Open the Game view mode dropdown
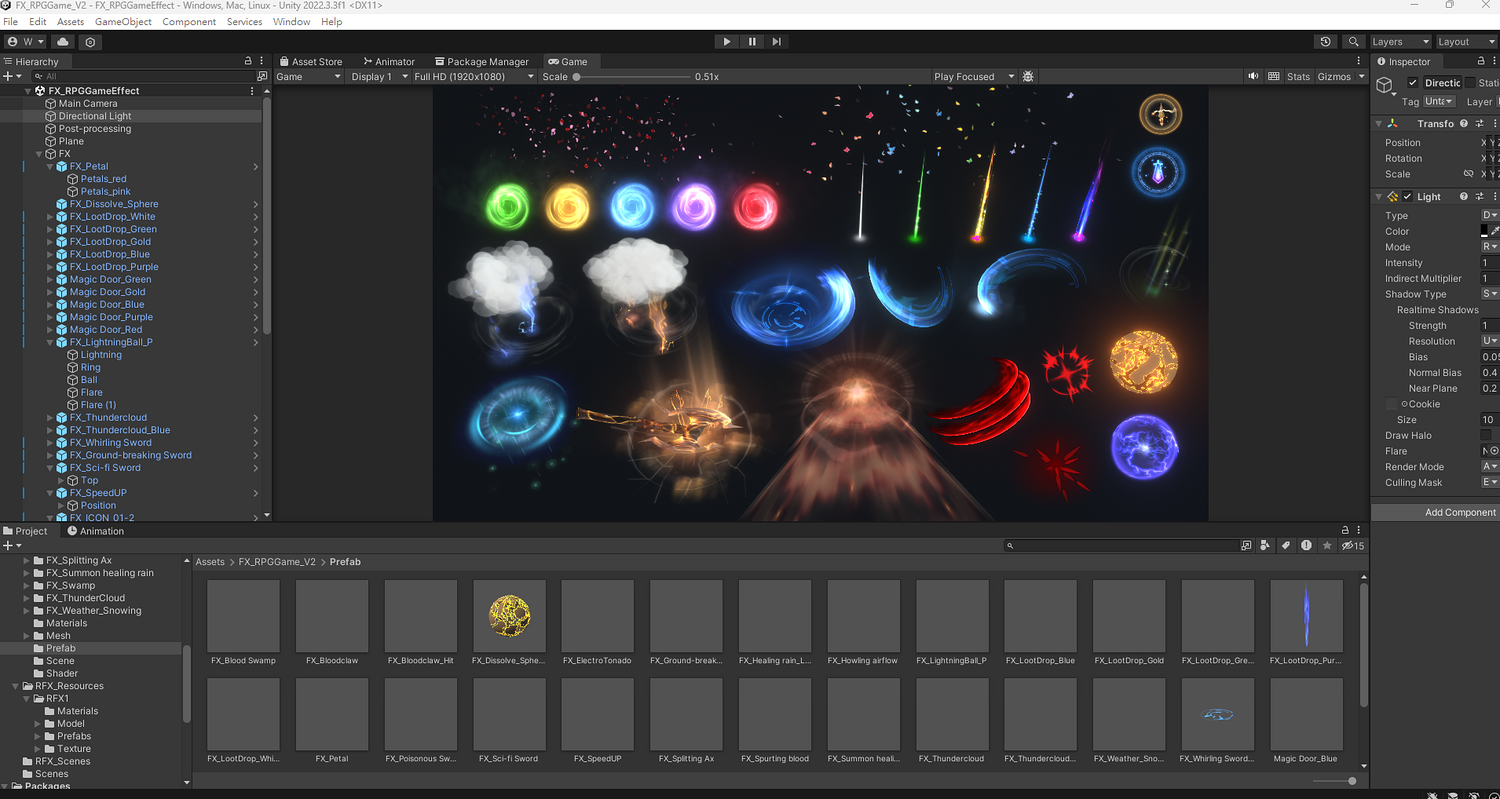Image resolution: width=1500 pixels, height=799 pixels. [308, 76]
